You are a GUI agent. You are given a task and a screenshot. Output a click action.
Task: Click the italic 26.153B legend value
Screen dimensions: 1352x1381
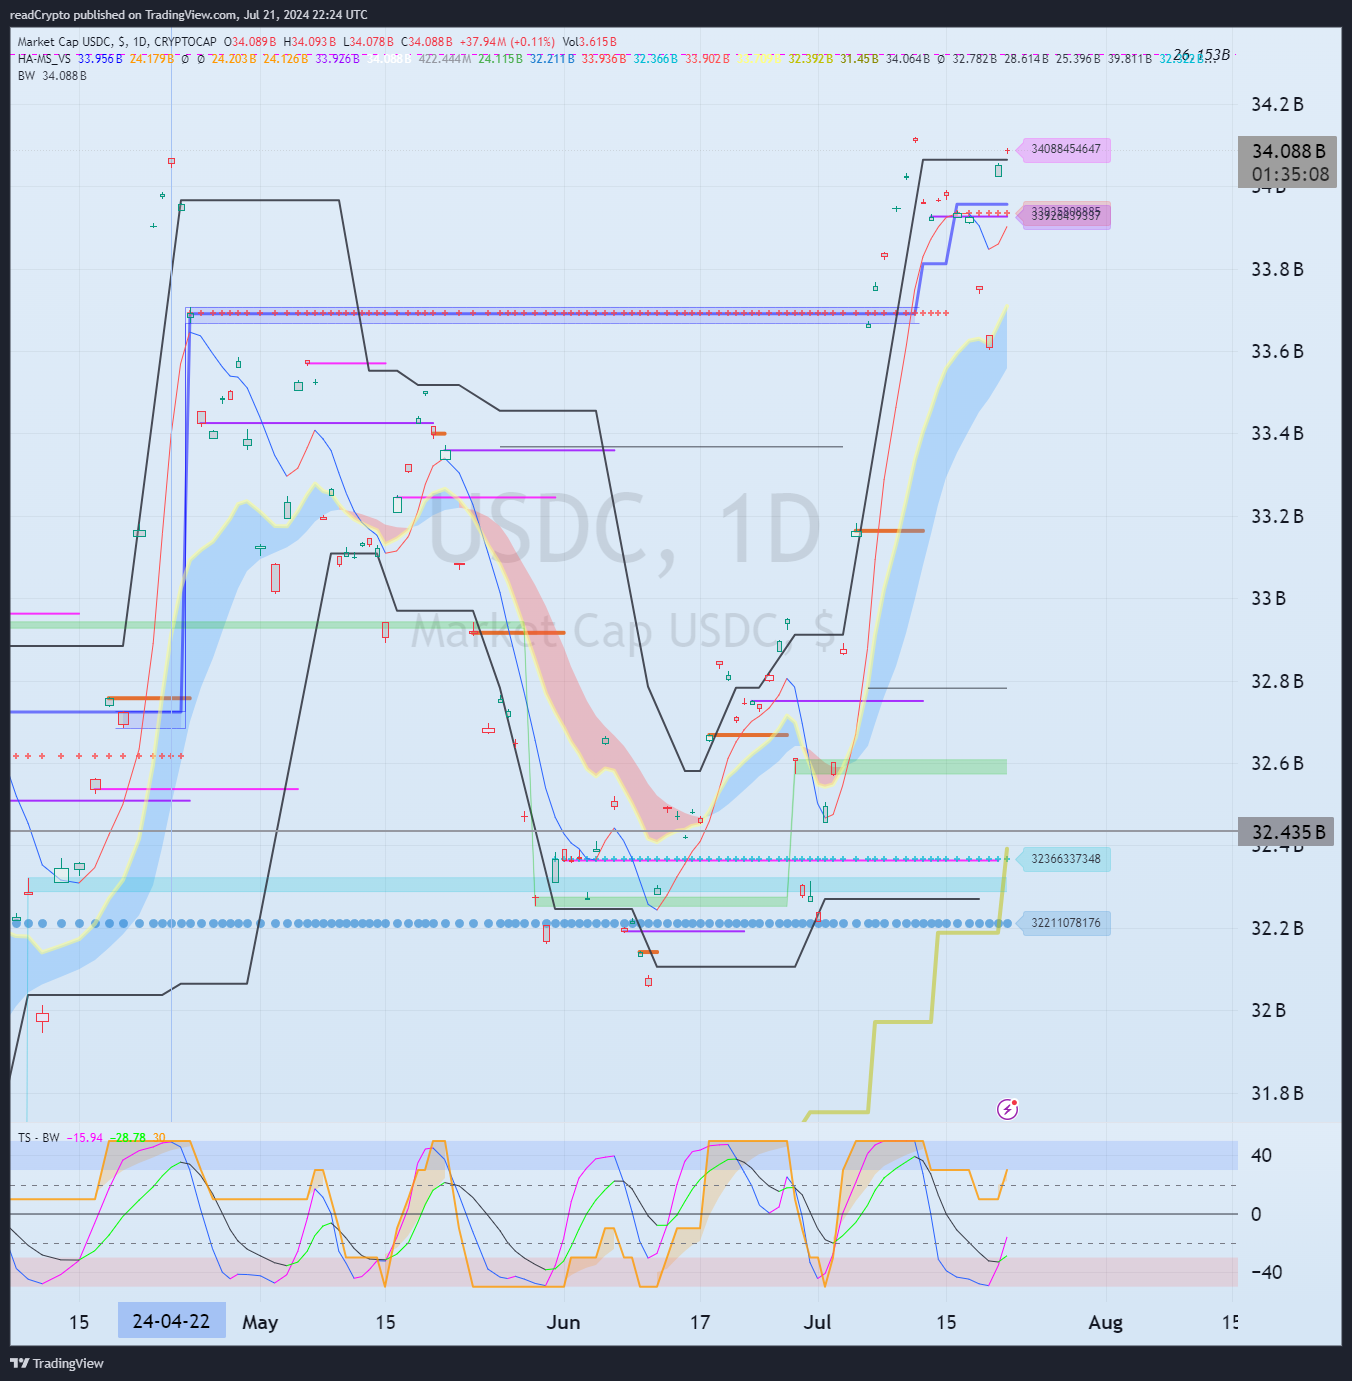1201,55
